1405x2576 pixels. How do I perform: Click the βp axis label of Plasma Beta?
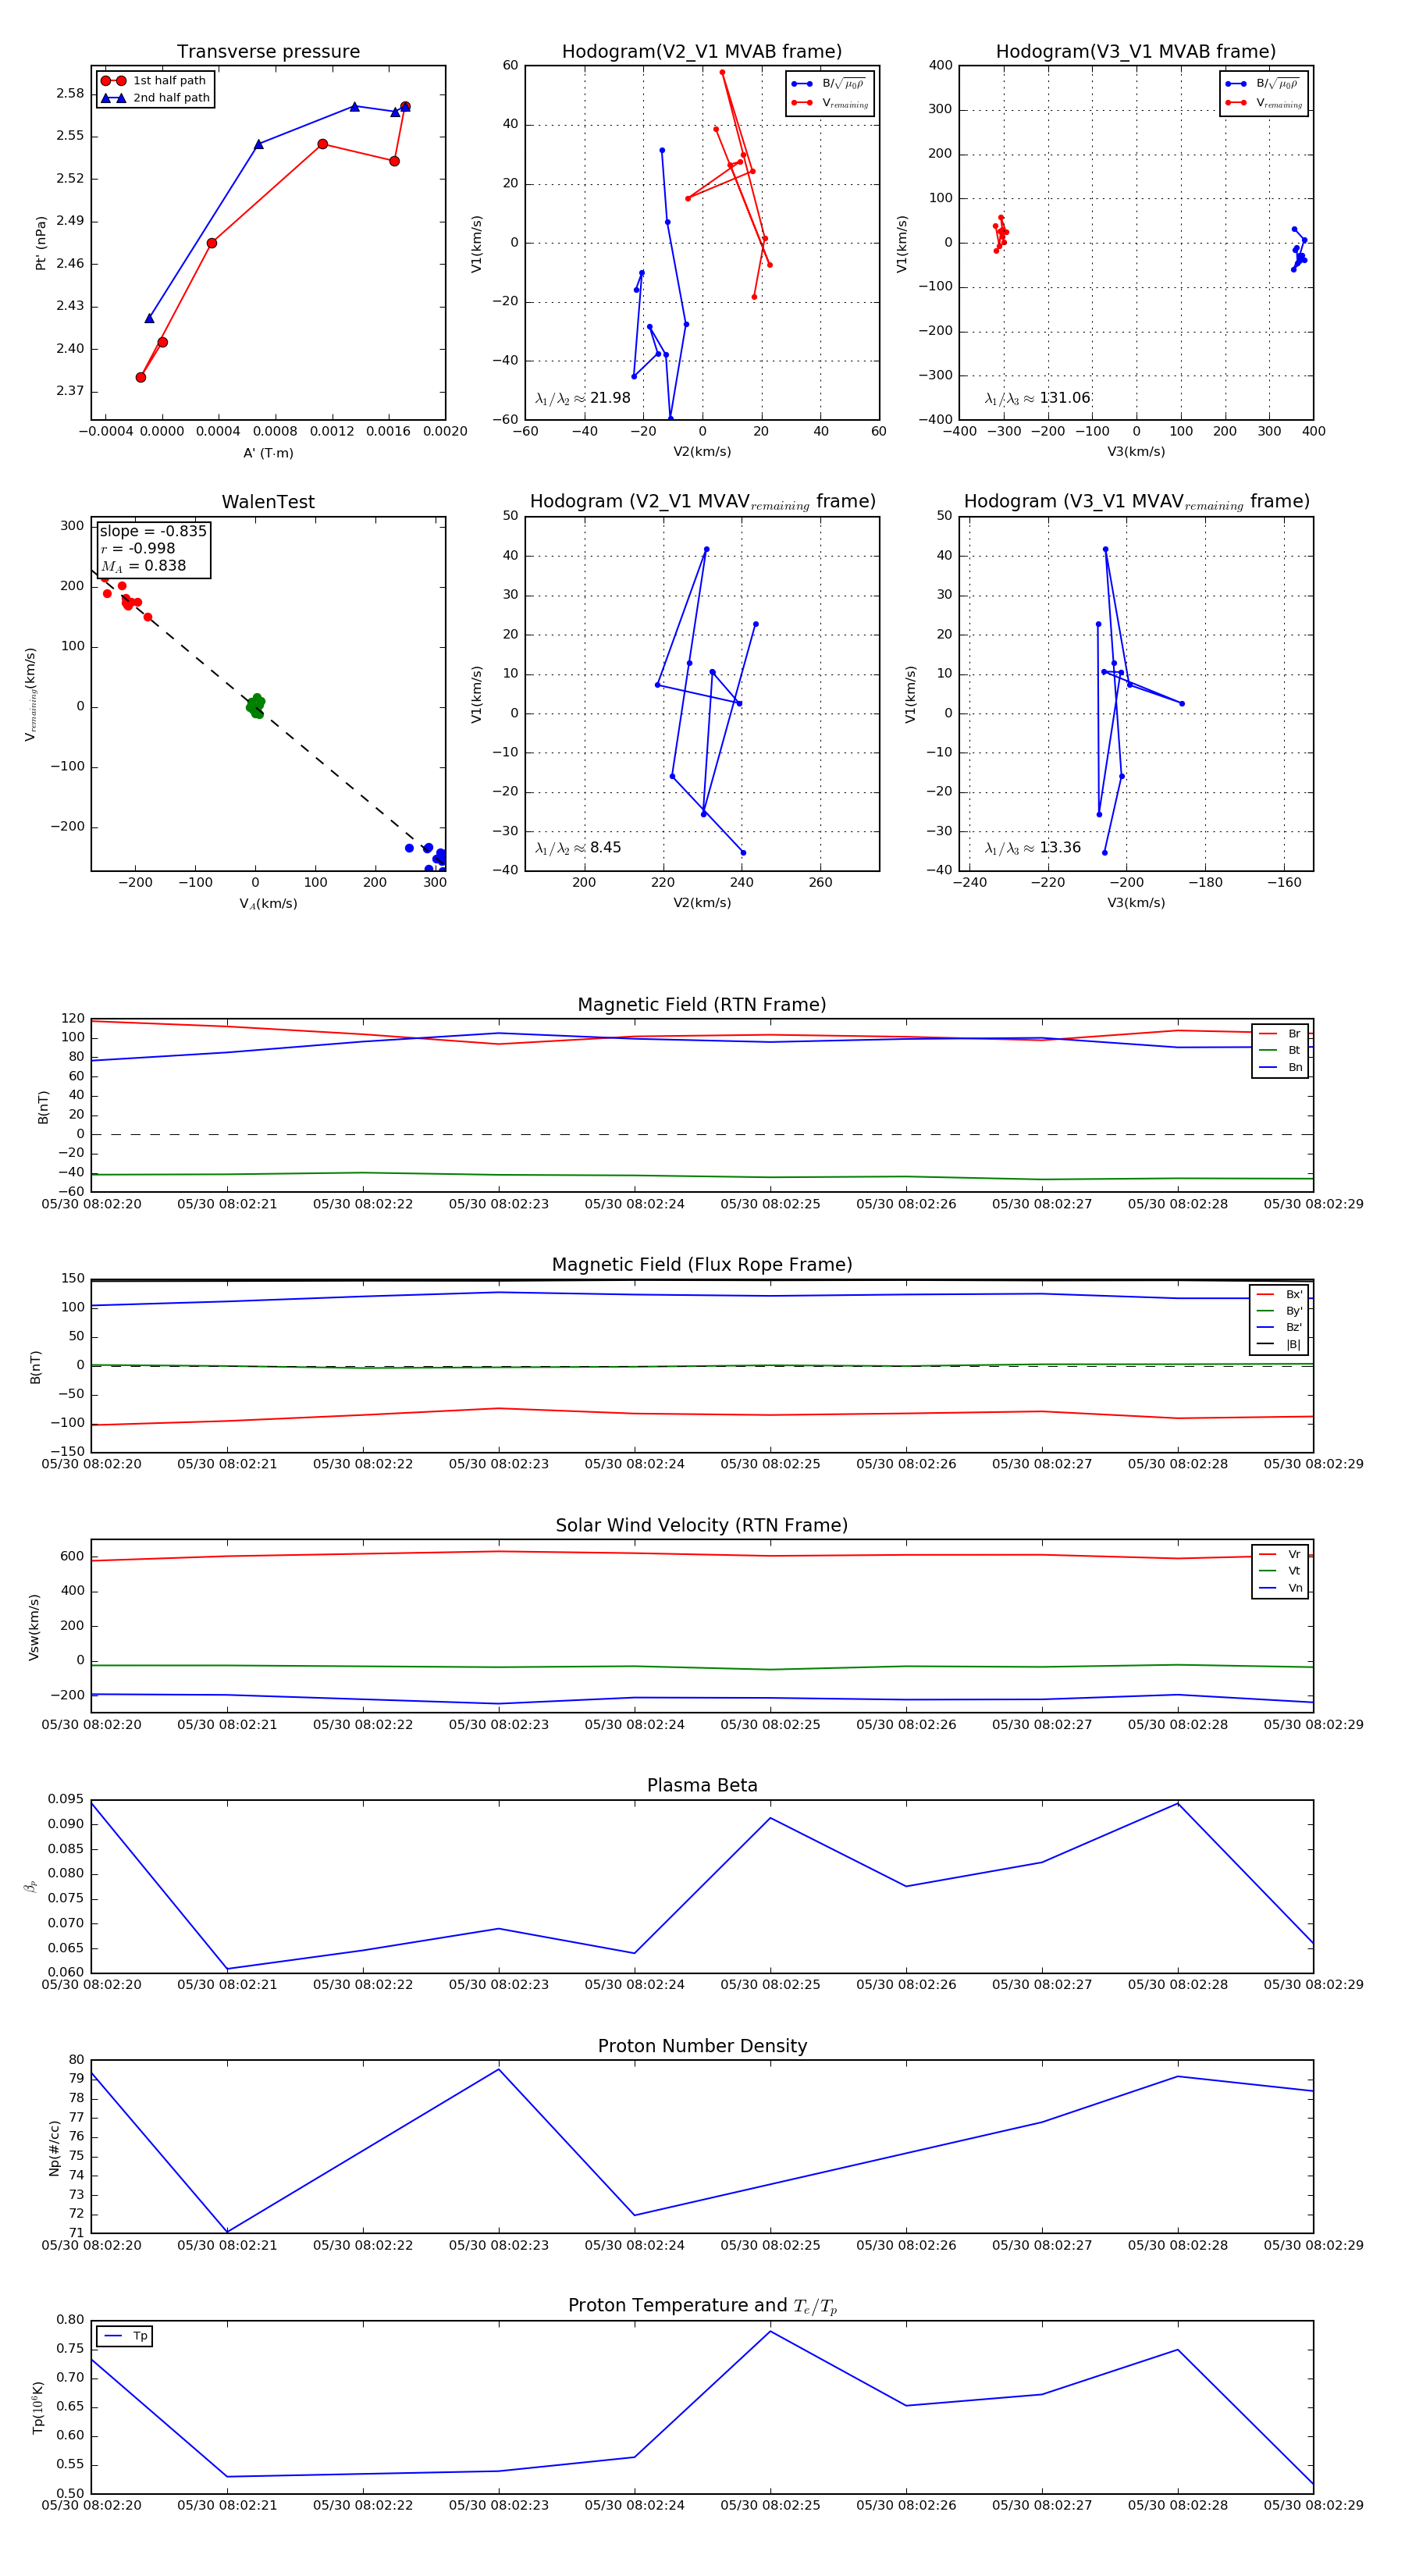[31, 1887]
